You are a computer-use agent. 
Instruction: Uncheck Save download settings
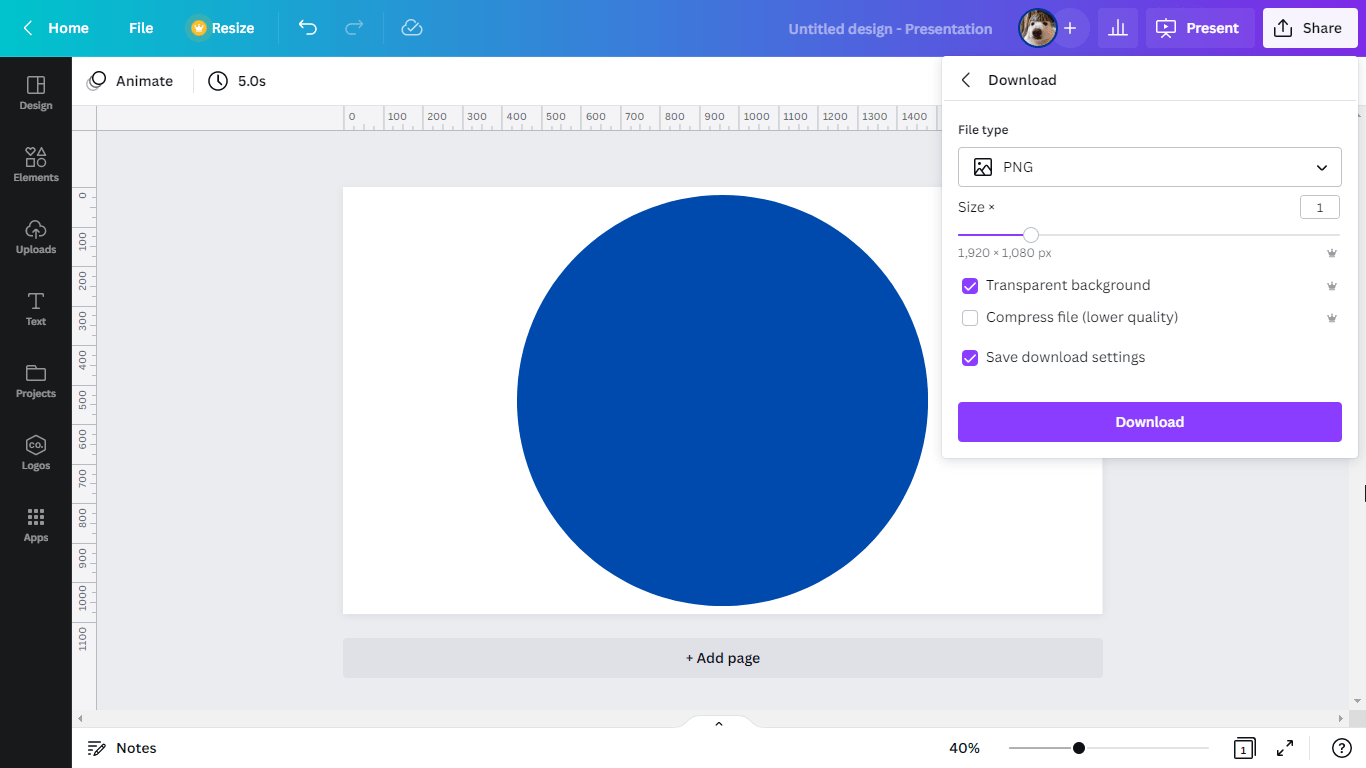(969, 357)
